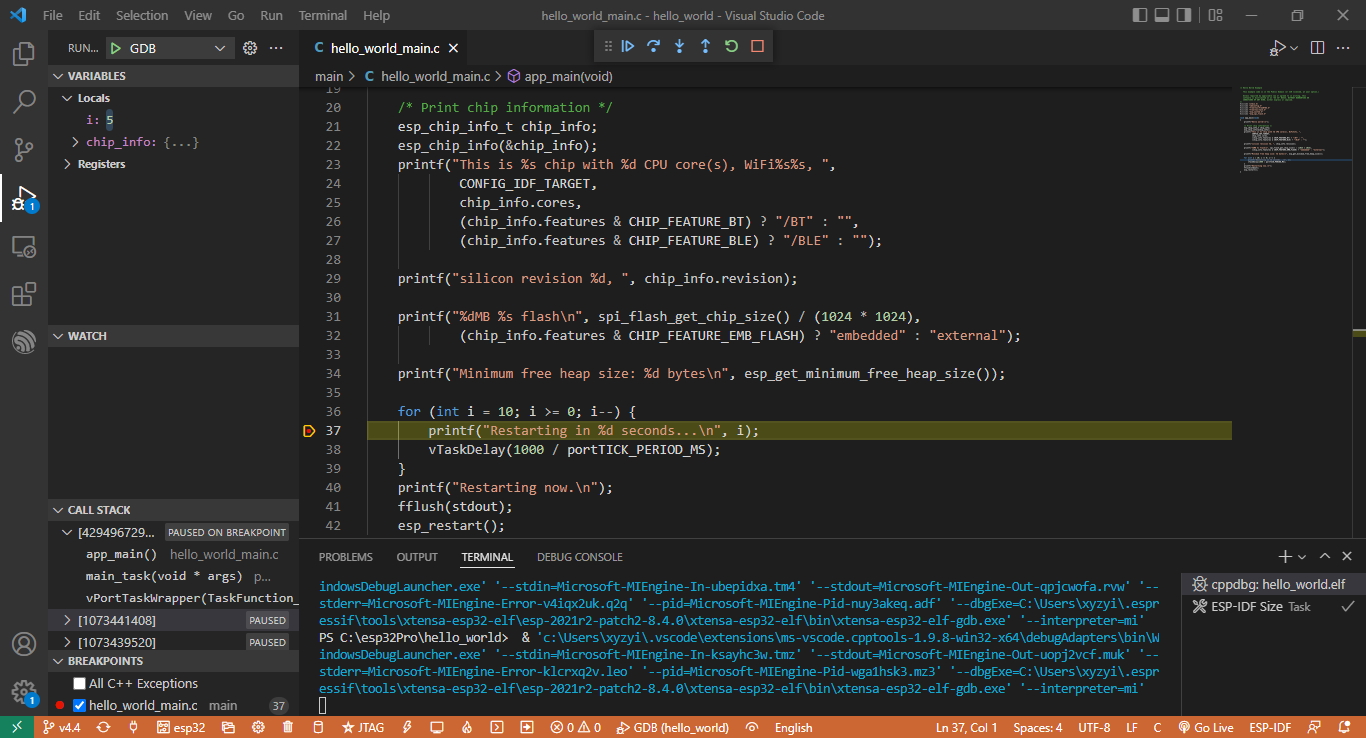Open the Source Control view

click(24, 150)
